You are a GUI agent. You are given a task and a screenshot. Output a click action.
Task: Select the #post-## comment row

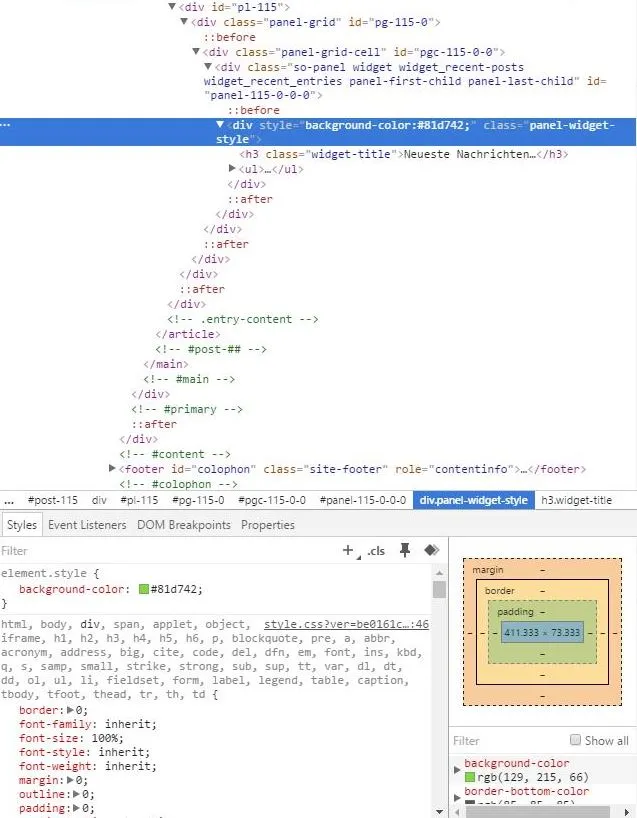click(x=211, y=349)
